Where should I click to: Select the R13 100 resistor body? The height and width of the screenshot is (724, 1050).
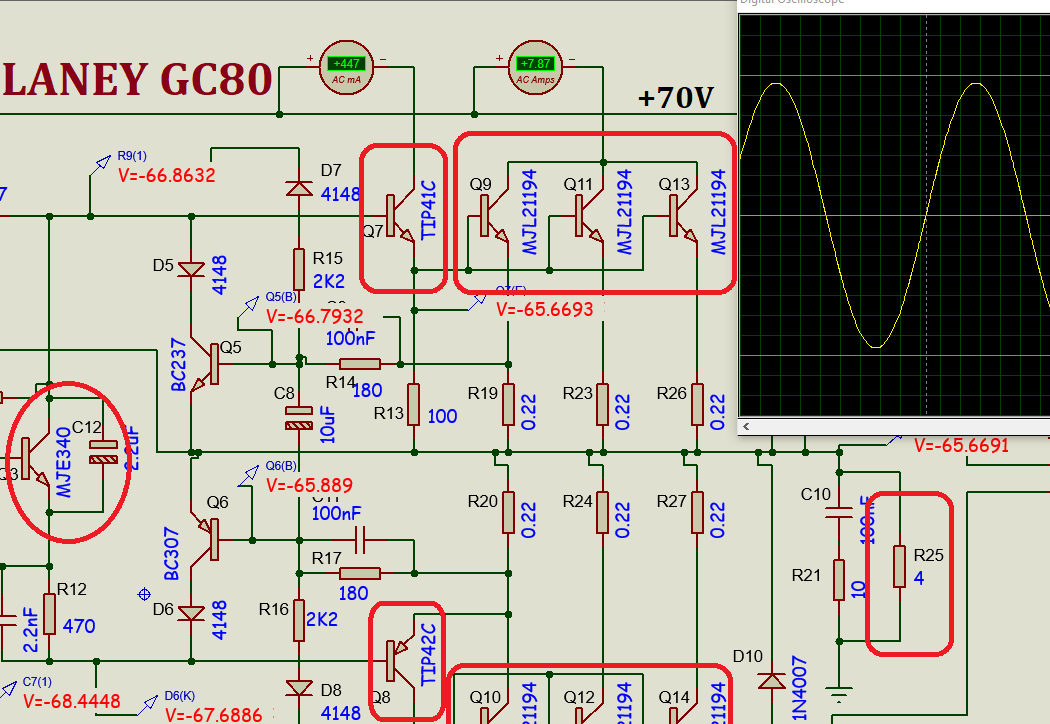[x=413, y=405]
